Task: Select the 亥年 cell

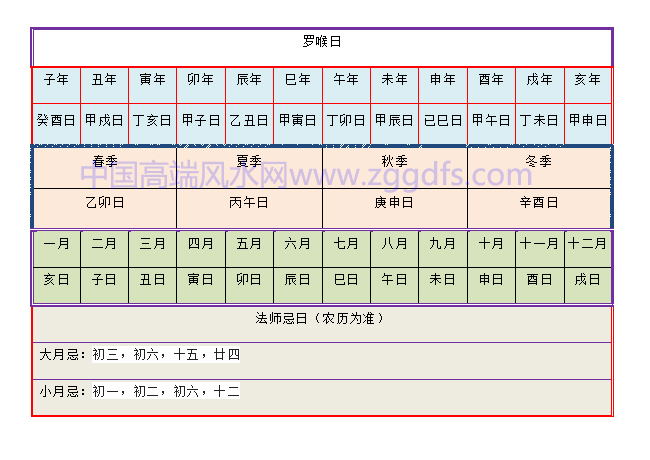Action: point(588,85)
